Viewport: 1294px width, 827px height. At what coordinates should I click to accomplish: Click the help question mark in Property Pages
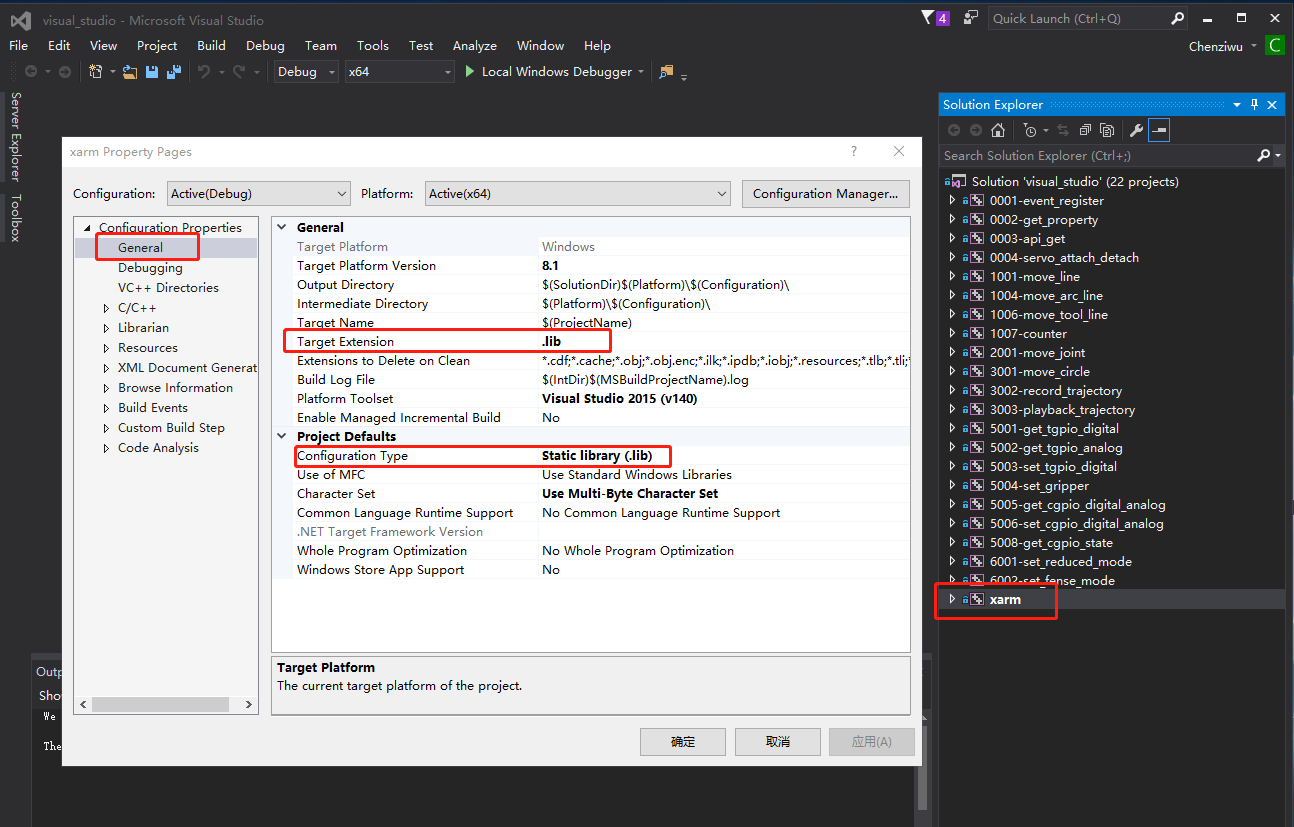pos(854,151)
